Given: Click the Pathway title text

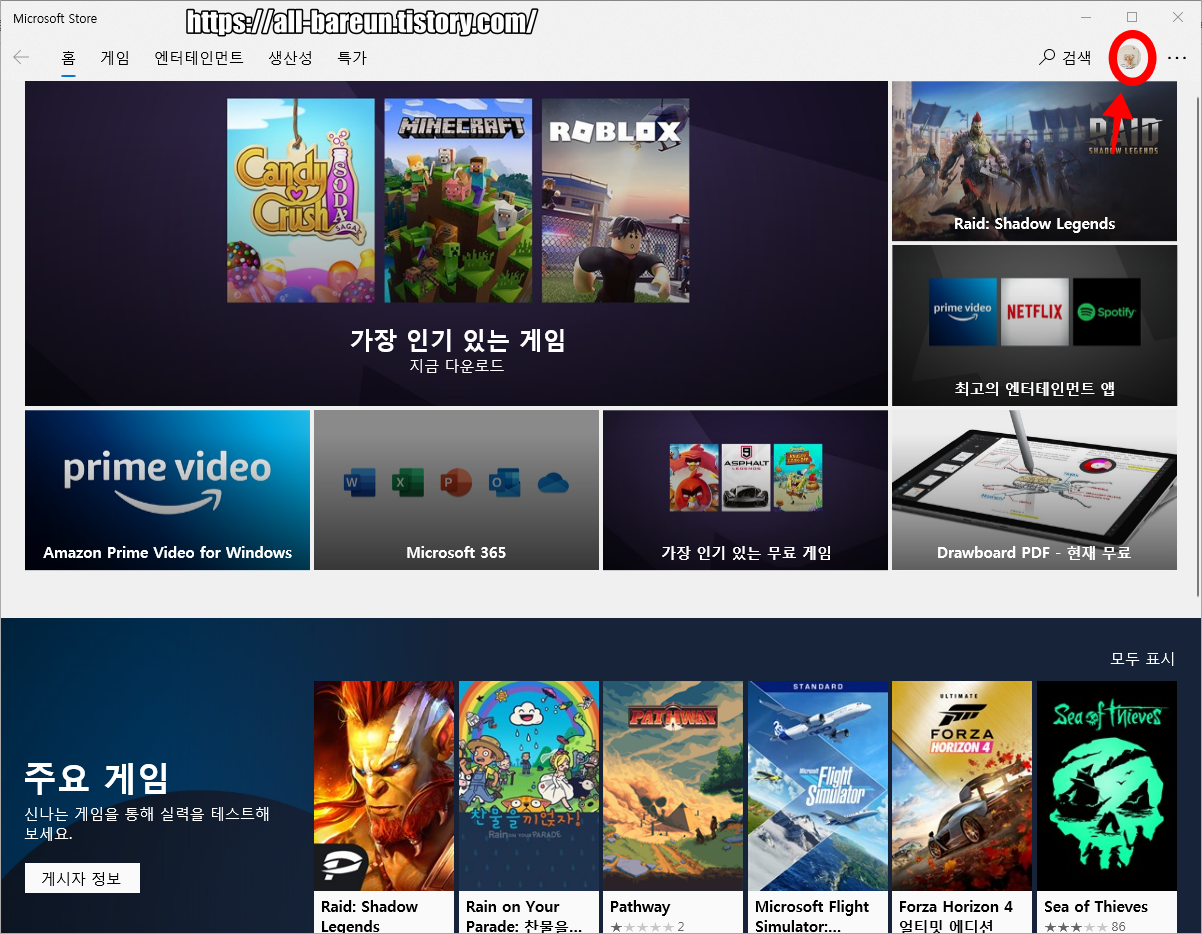Looking at the screenshot, I should coord(640,907).
